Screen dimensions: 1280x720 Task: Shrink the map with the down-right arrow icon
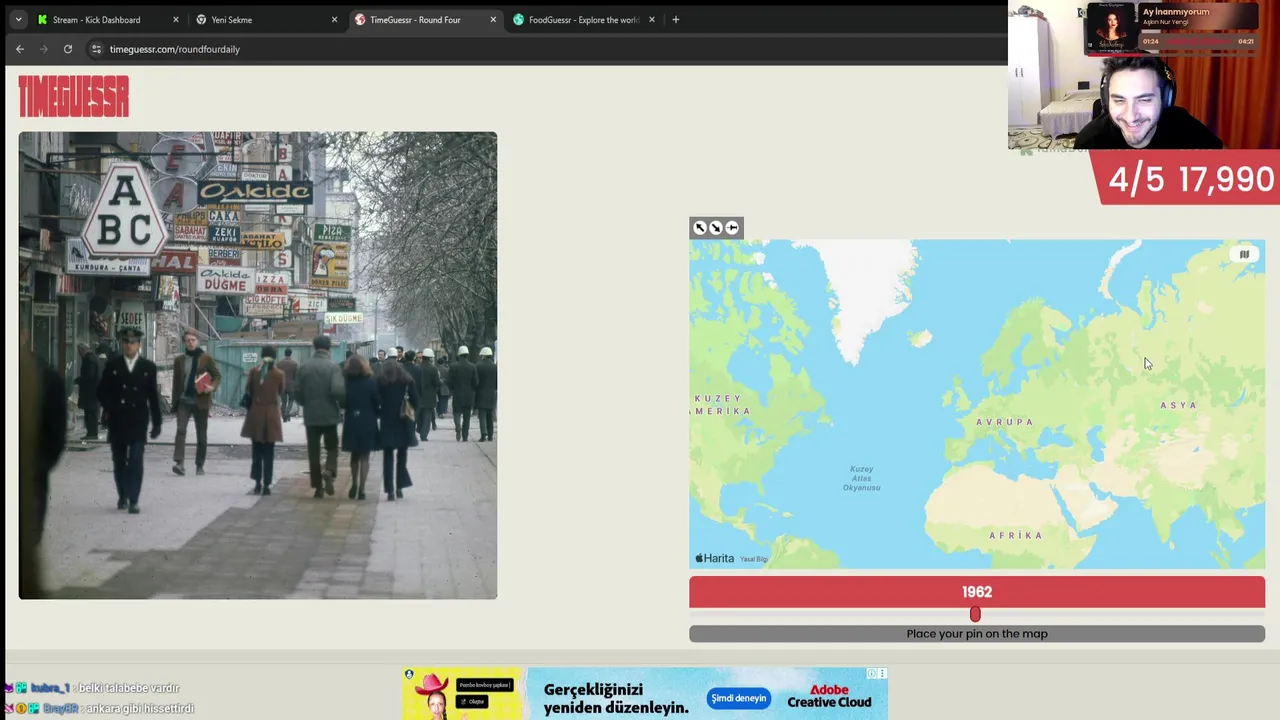(x=716, y=228)
